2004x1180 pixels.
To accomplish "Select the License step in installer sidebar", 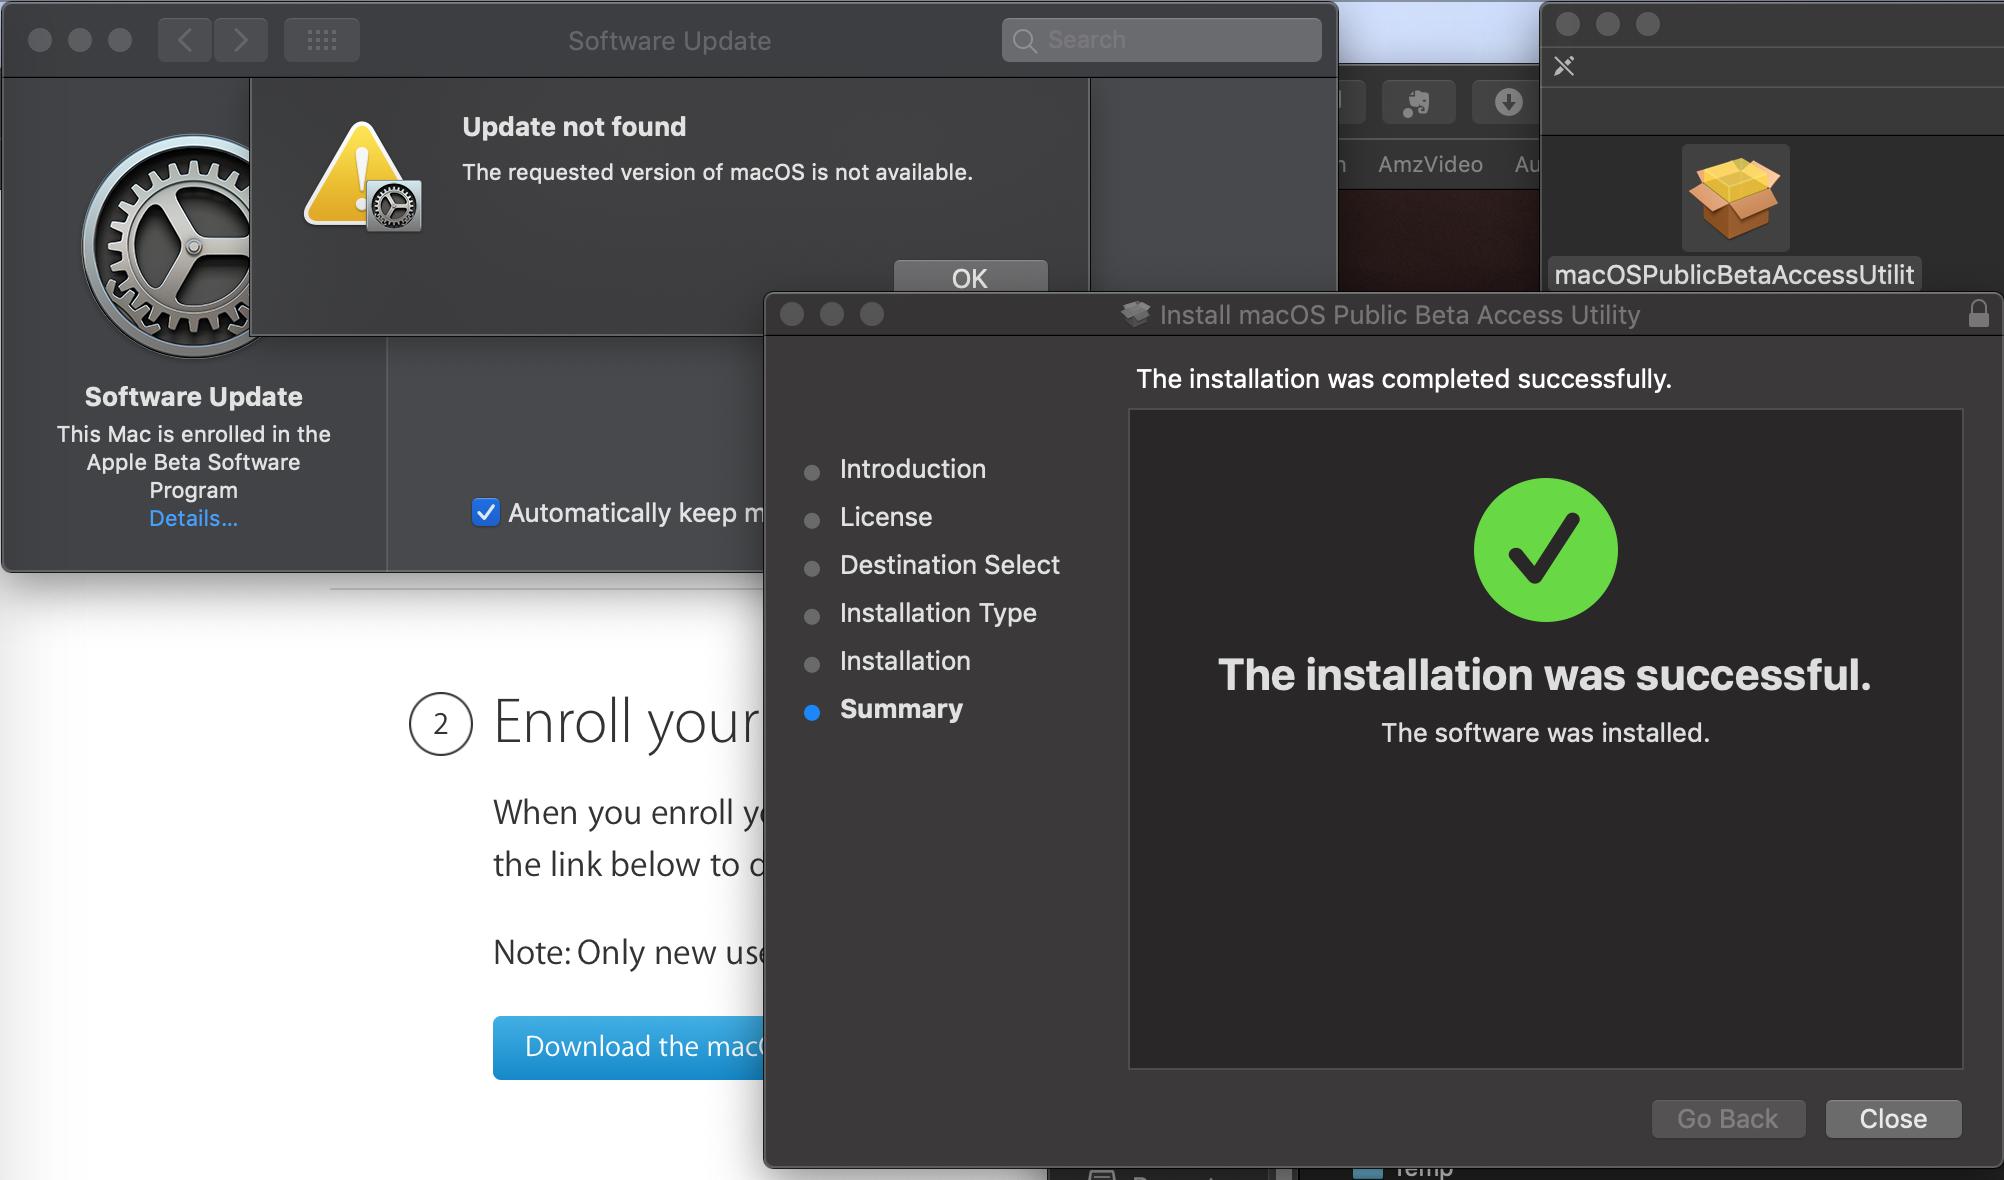I will 886,516.
